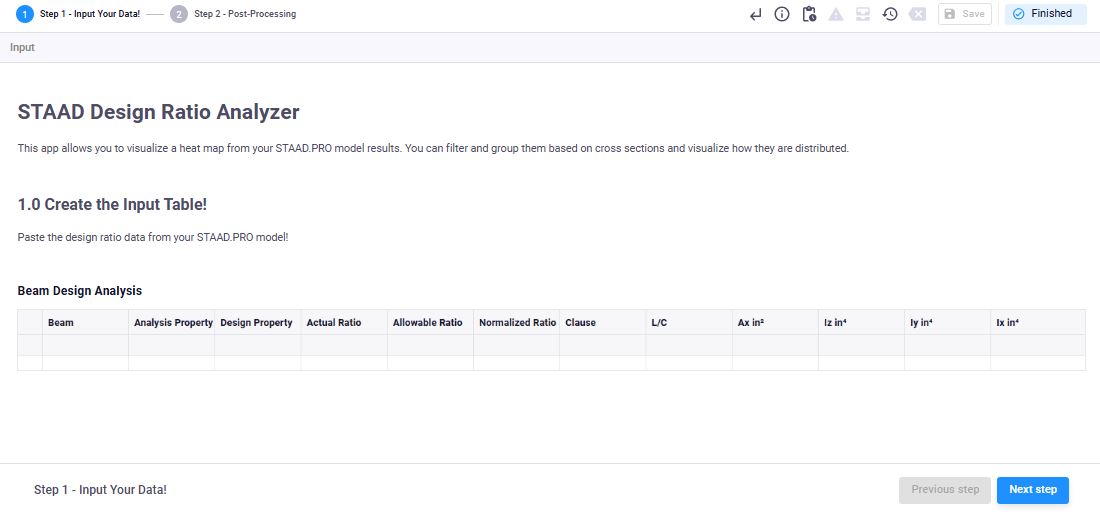Select the Analysis Property column header
Viewport: 1100px width, 514px height.
tap(172, 323)
